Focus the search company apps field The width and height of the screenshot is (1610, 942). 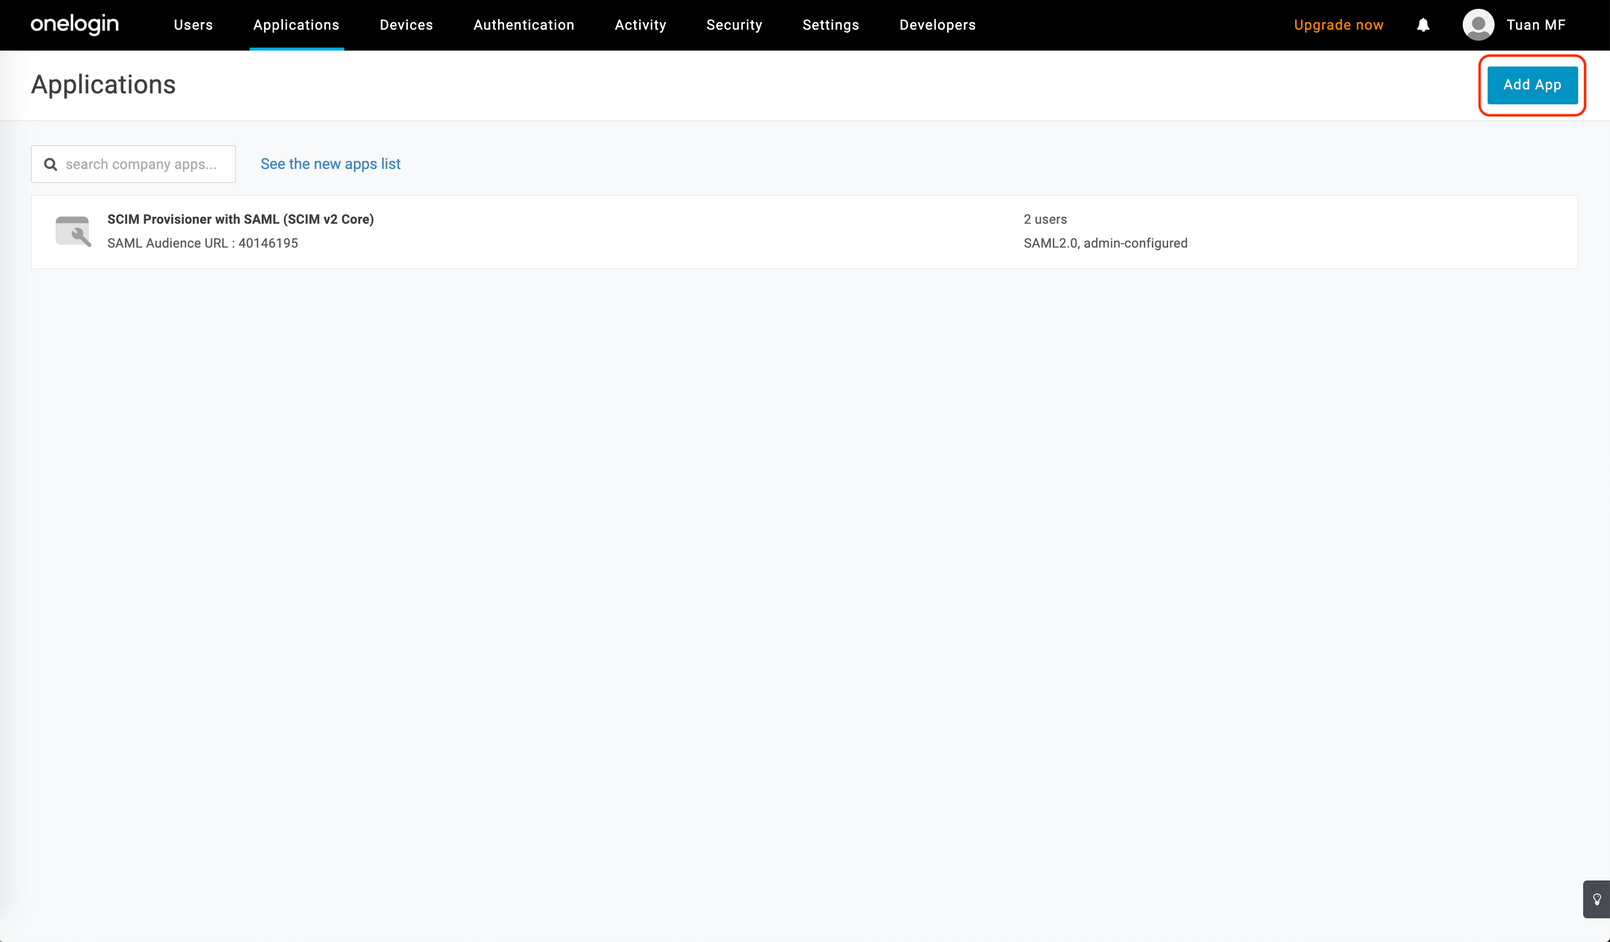(133, 164)
